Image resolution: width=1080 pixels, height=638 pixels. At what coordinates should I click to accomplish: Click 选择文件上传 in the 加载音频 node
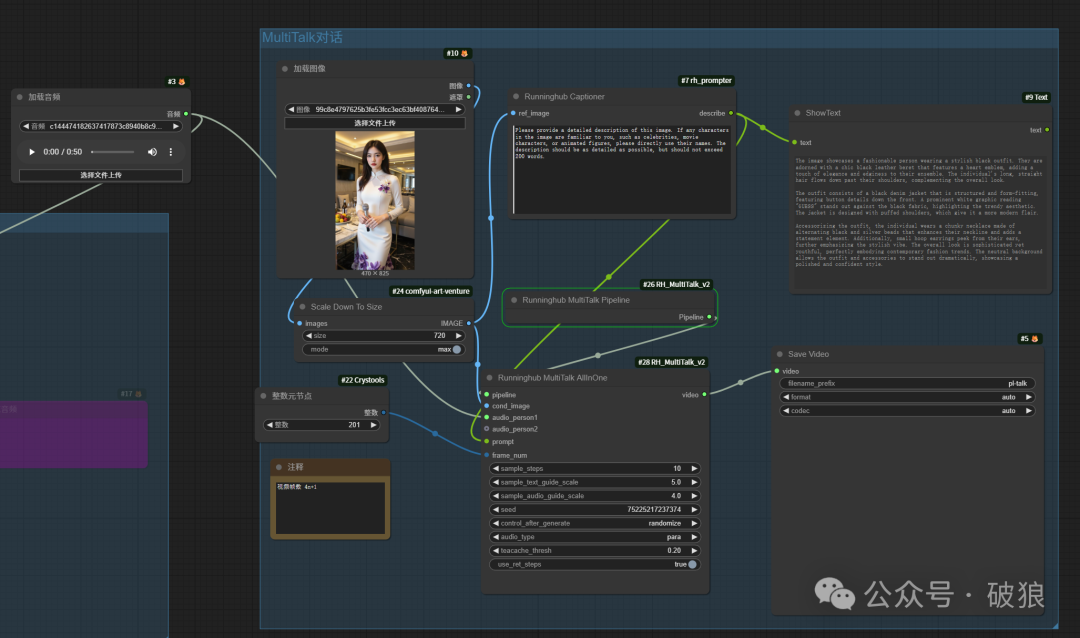(x=101, y=175)
